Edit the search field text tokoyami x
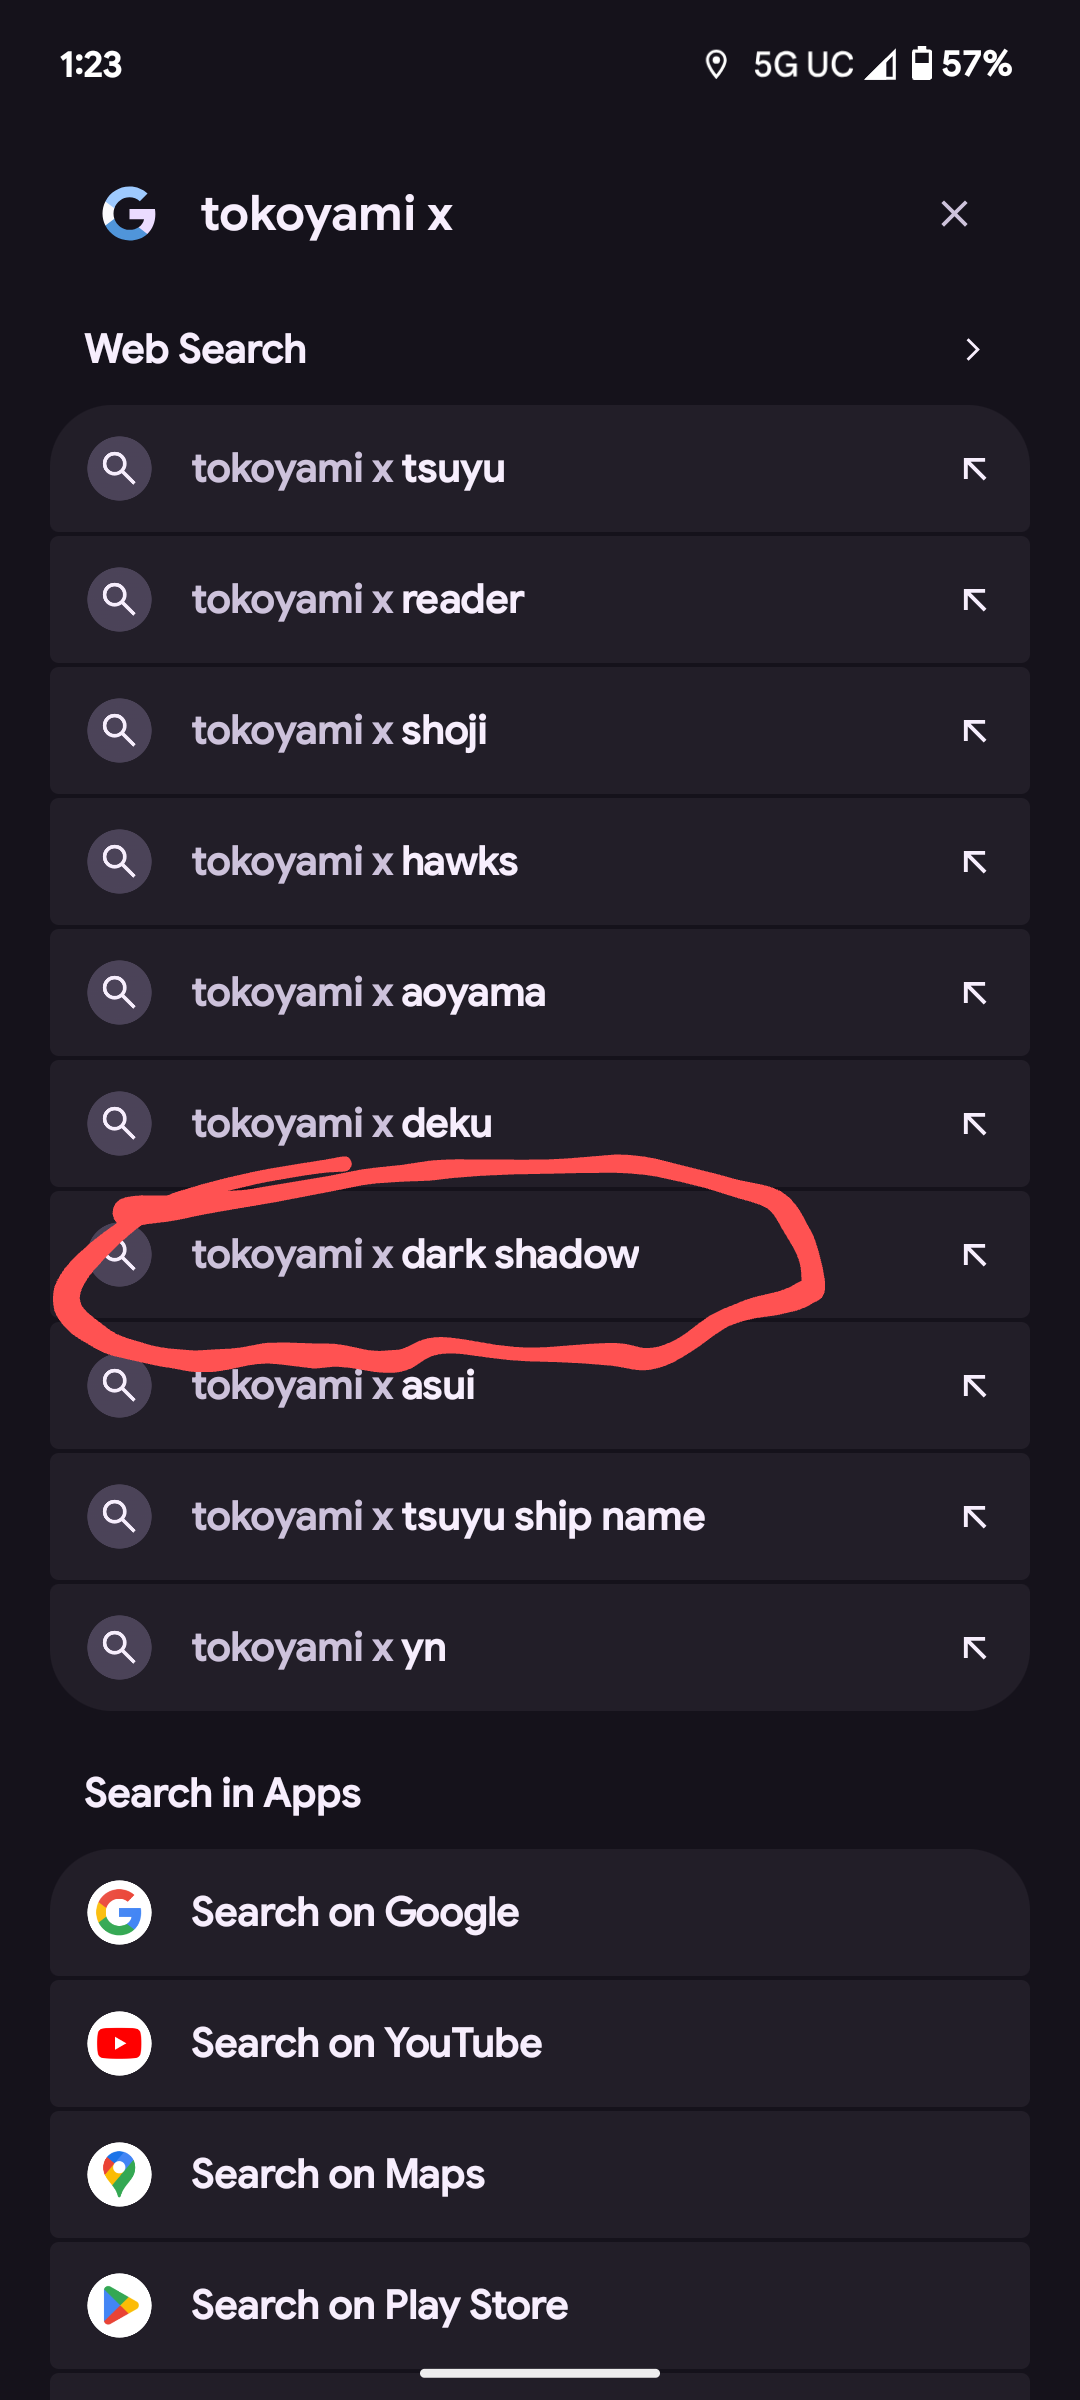1080x2400 pixels. [x=327, y=214]
